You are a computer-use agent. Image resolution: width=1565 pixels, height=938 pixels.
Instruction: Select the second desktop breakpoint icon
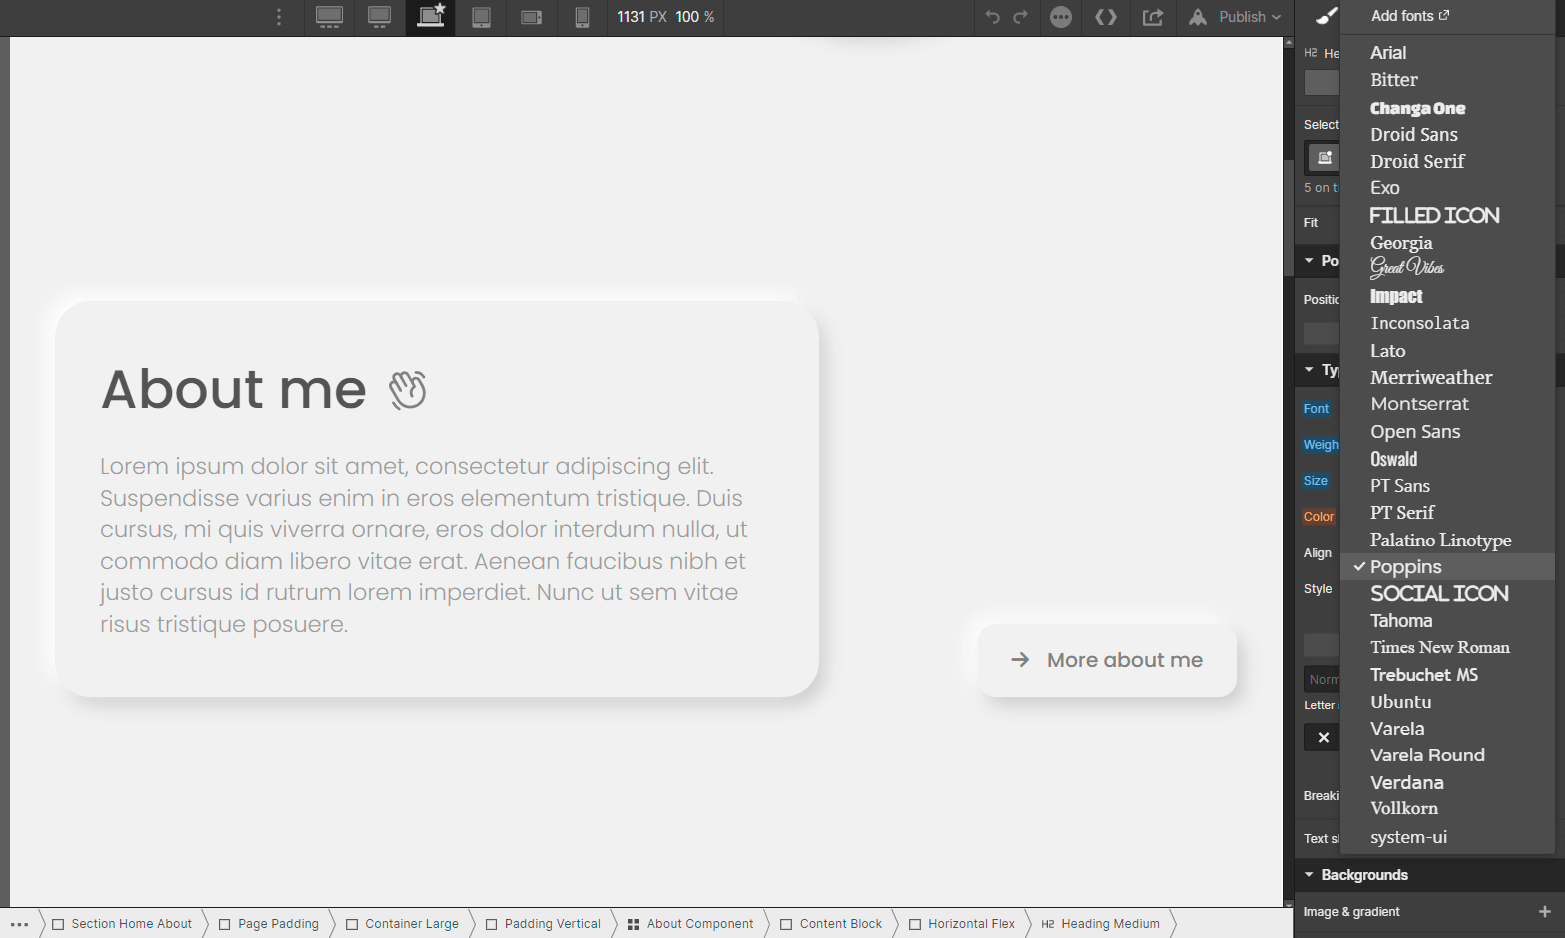click(x=380, y=17)
